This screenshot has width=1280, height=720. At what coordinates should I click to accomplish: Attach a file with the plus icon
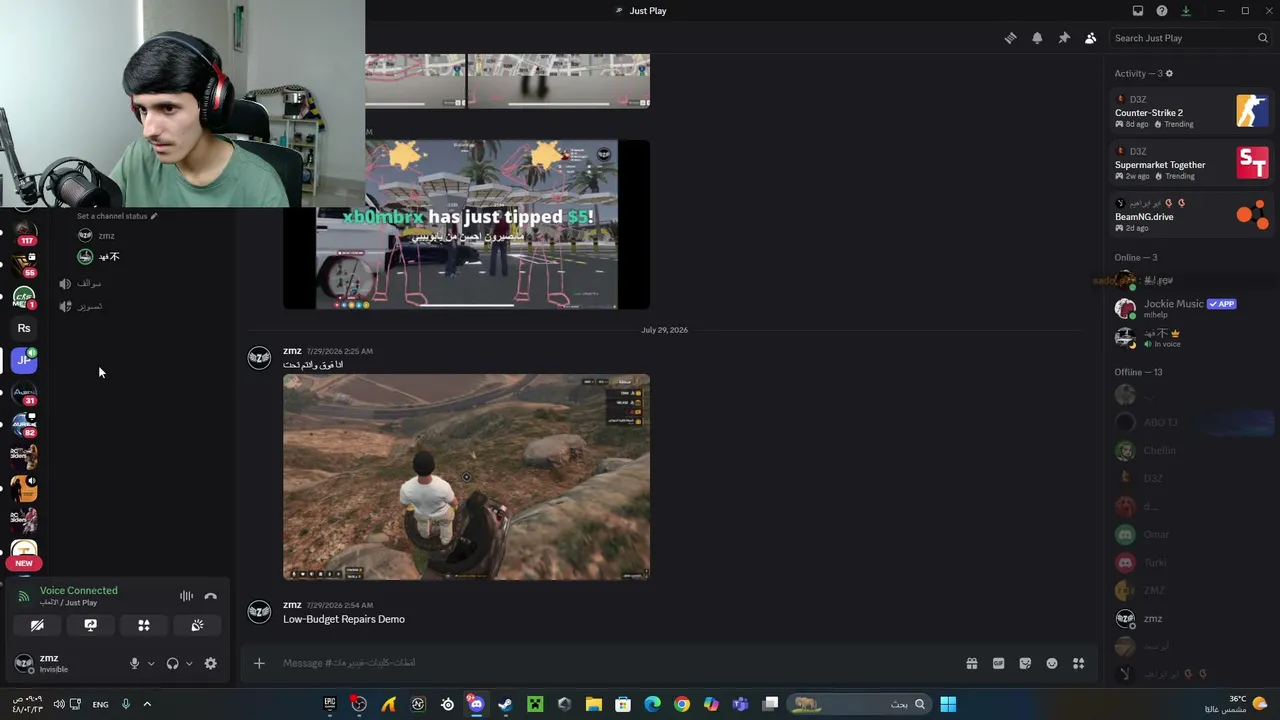pyautogui.click(x=259, y=663)
